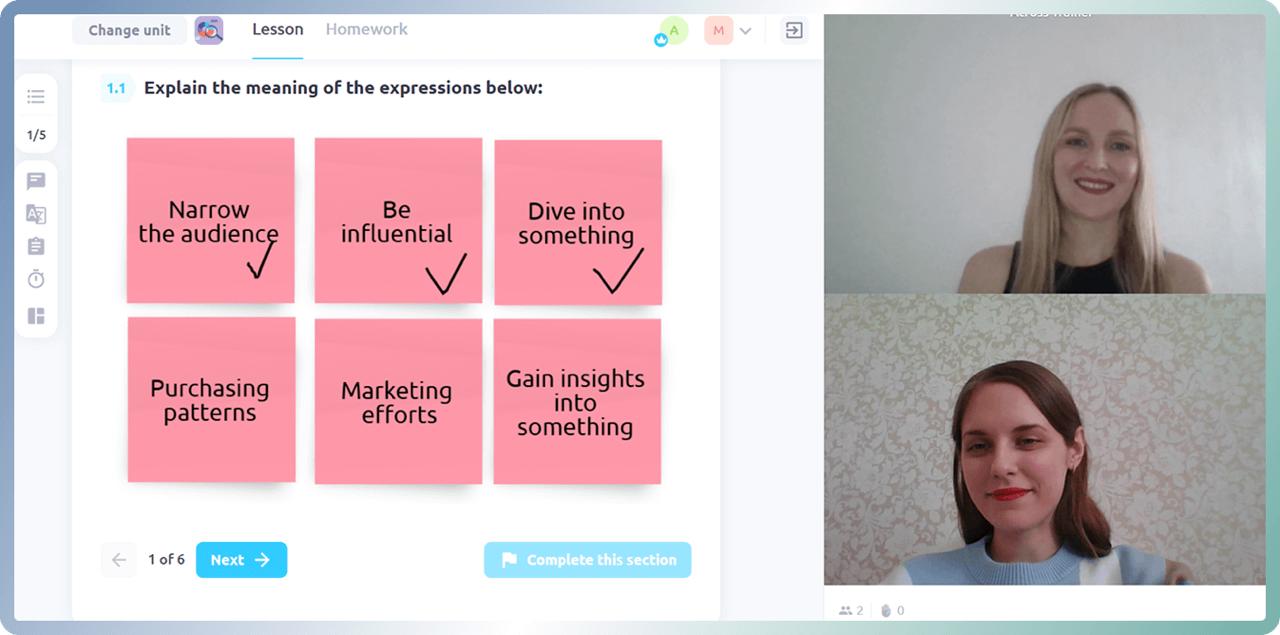Open the lesson contents list icon
Viewport: 1280px width, 635px height.
(36, 97)
